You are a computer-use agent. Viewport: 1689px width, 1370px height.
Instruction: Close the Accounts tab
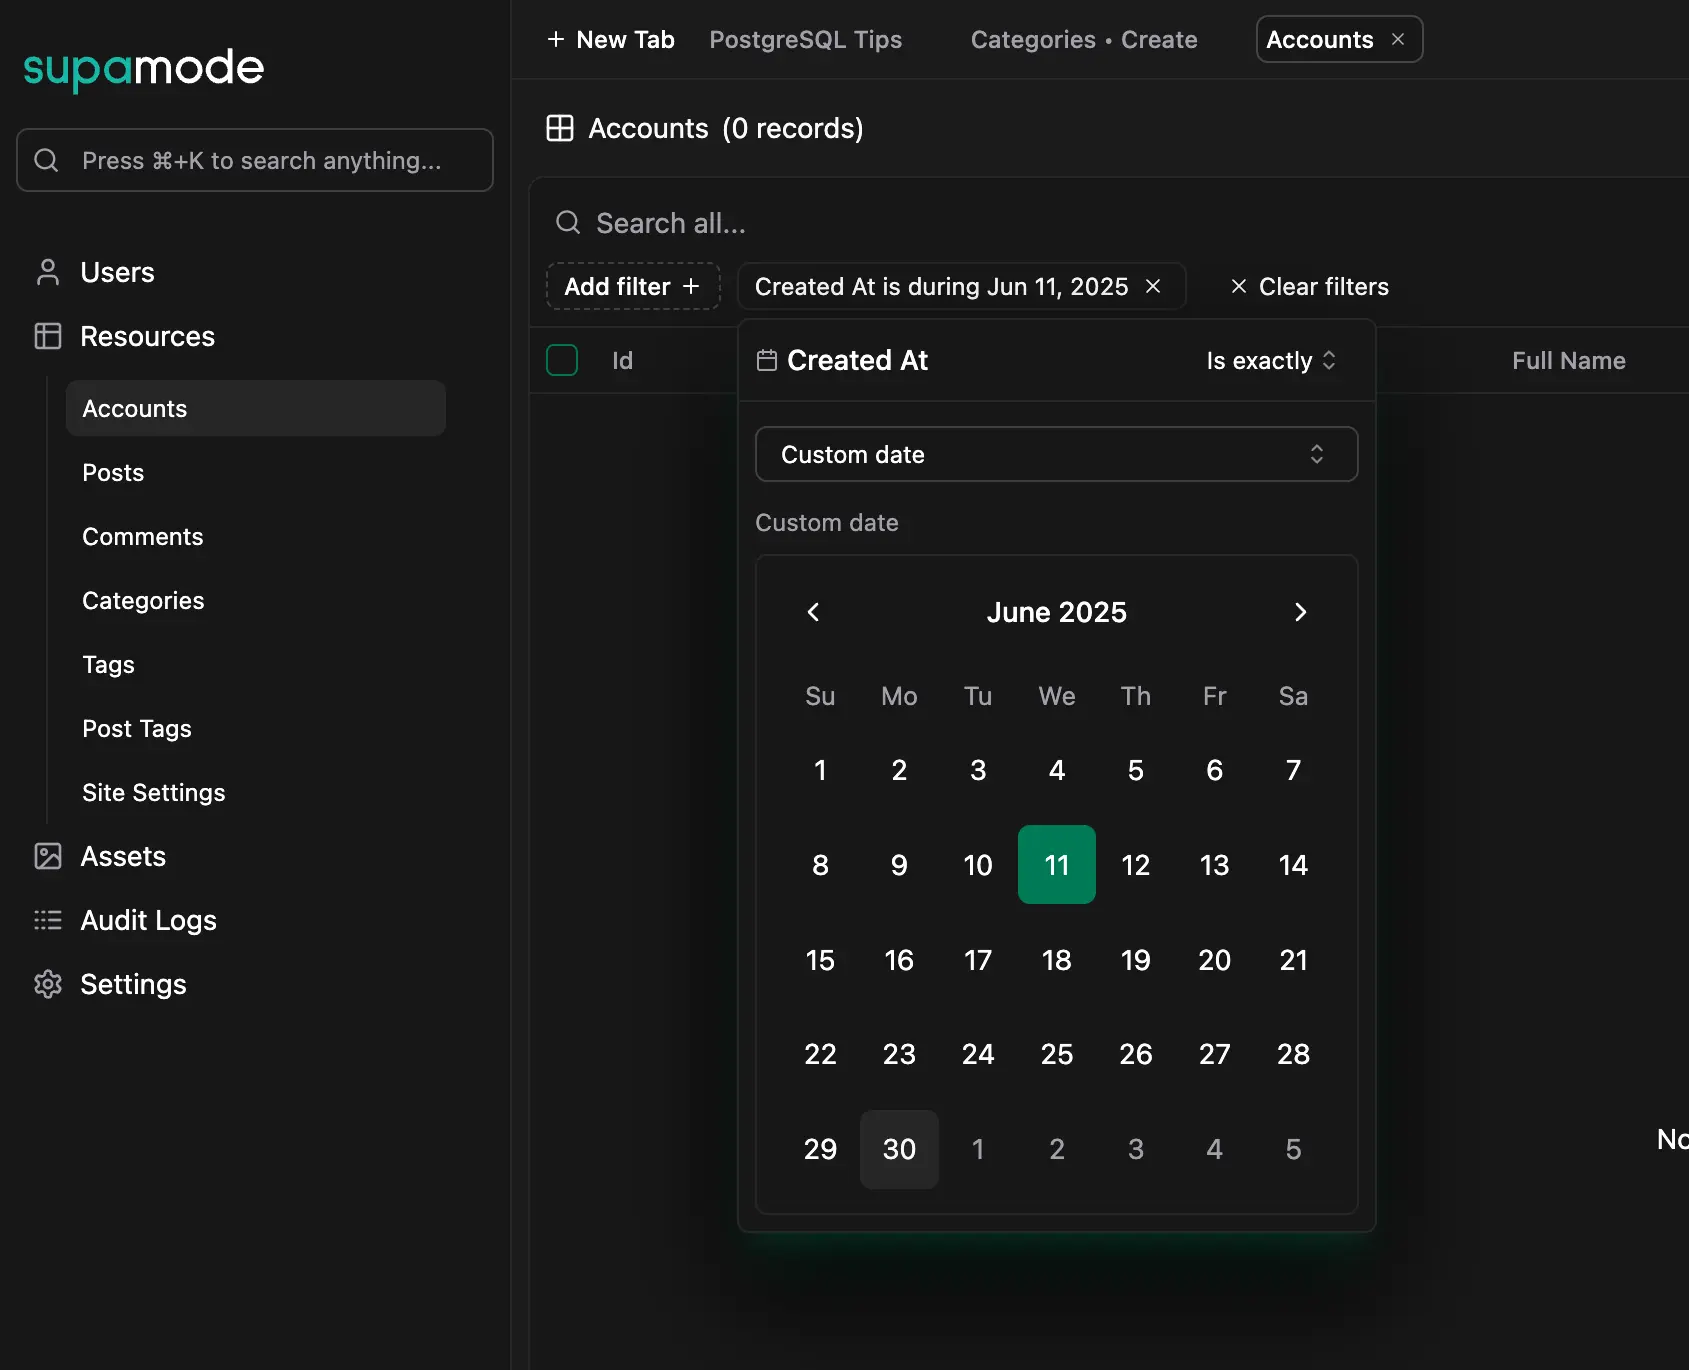tap(1398, 39)
